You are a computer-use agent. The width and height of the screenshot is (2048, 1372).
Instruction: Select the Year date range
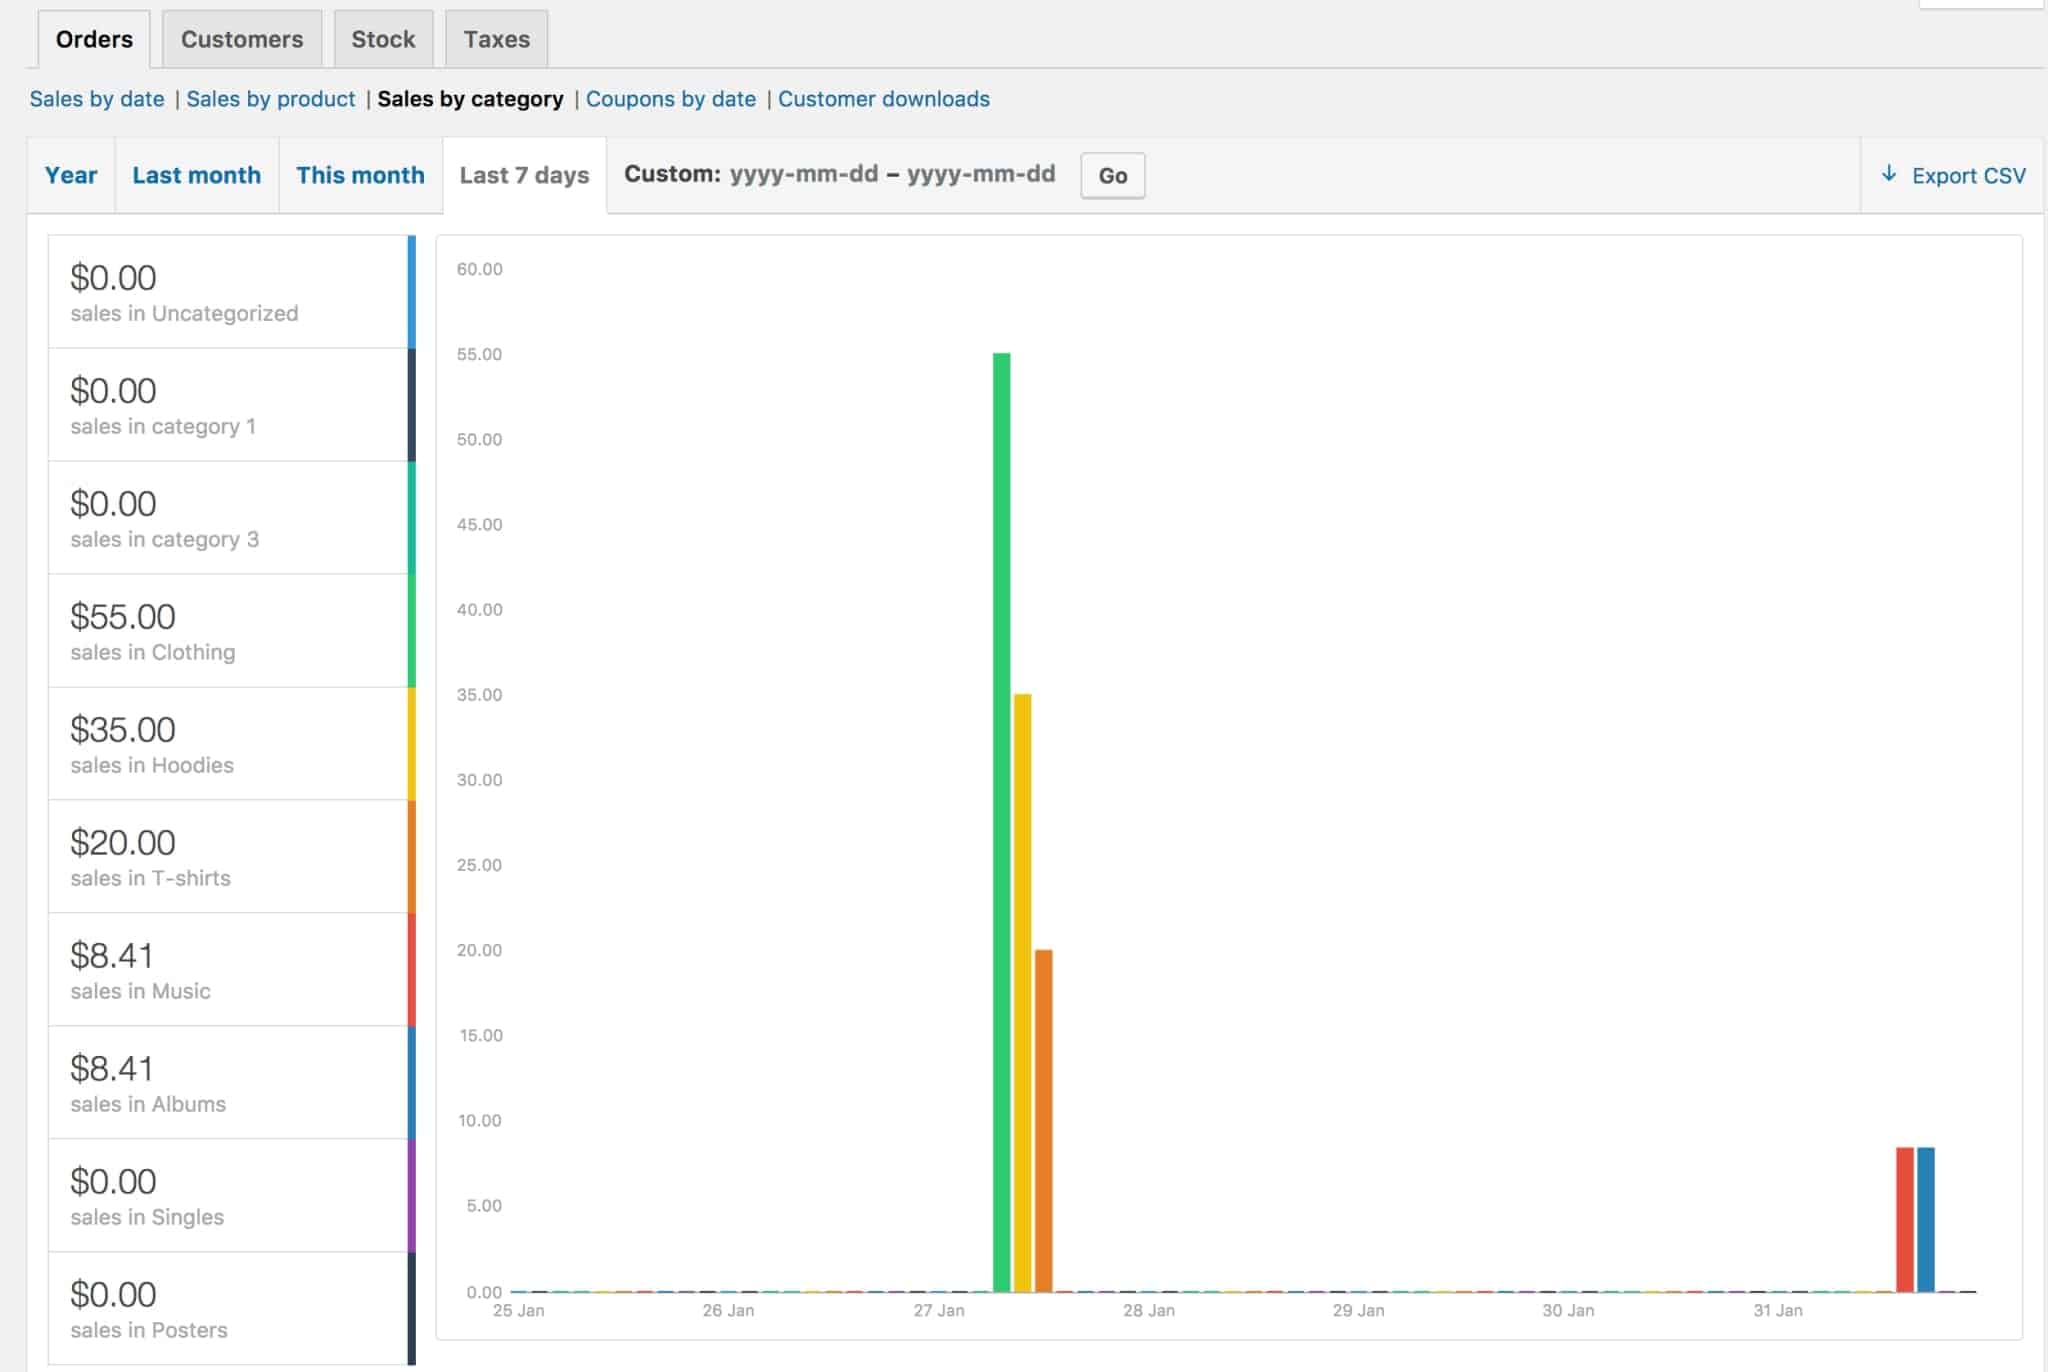pos(71,174)
